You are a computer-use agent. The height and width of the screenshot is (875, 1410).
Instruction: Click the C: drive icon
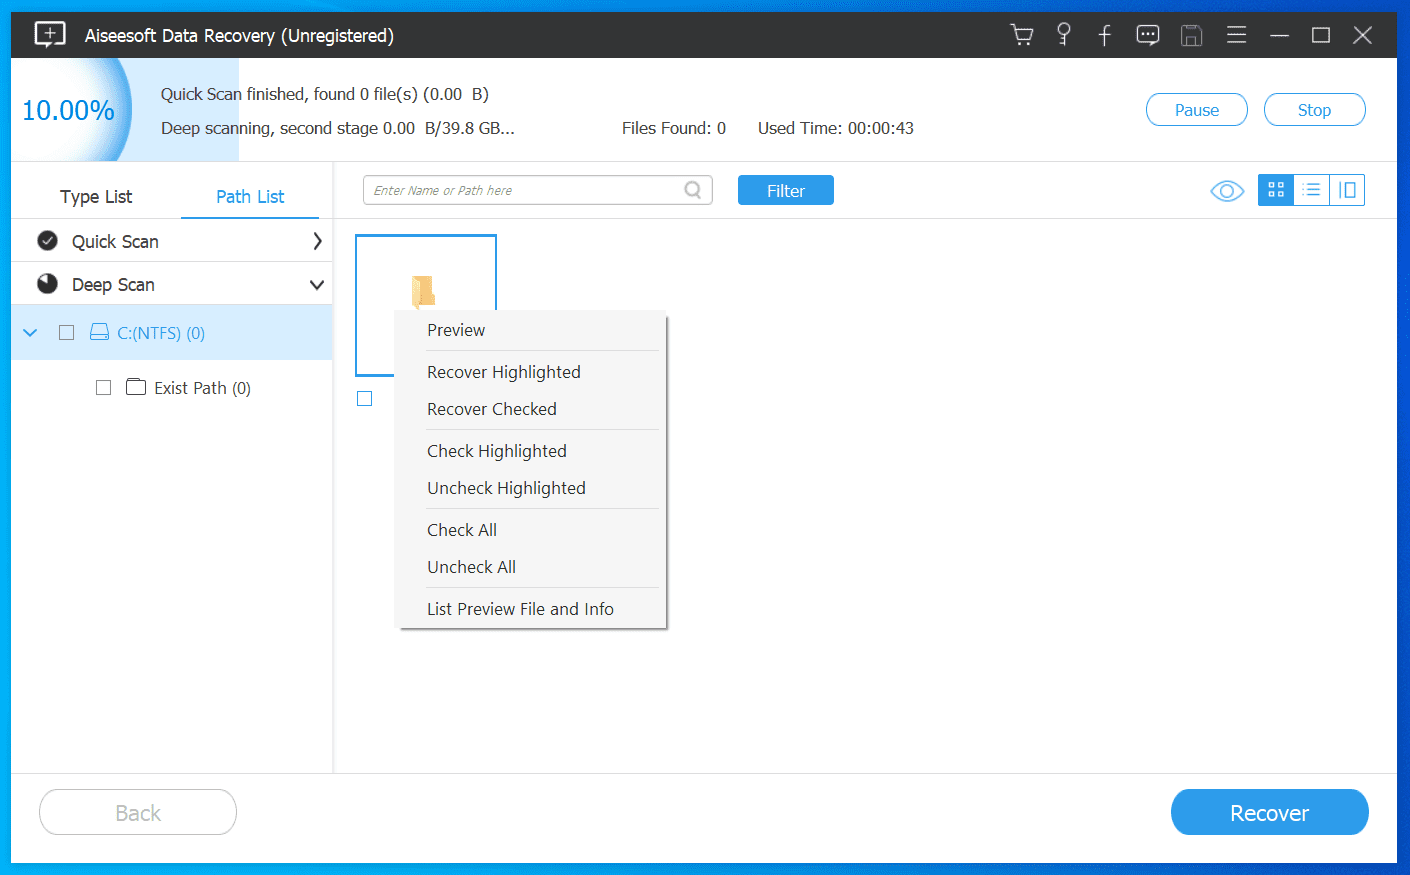click(99, 332)
